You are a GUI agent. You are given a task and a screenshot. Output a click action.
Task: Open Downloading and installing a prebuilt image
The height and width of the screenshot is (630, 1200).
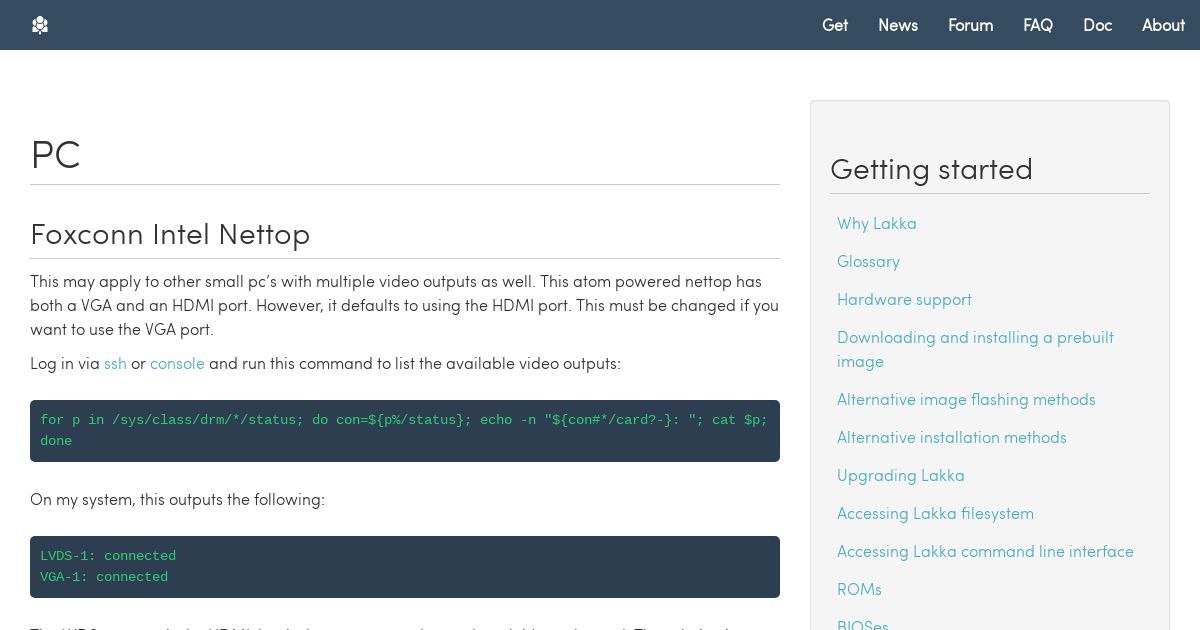click(975, 350)
